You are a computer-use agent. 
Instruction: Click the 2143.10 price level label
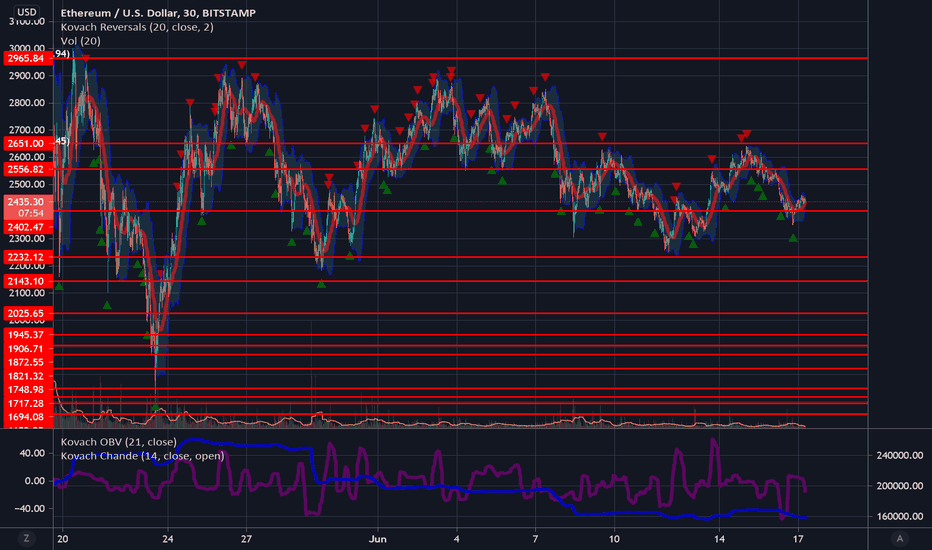26,281
